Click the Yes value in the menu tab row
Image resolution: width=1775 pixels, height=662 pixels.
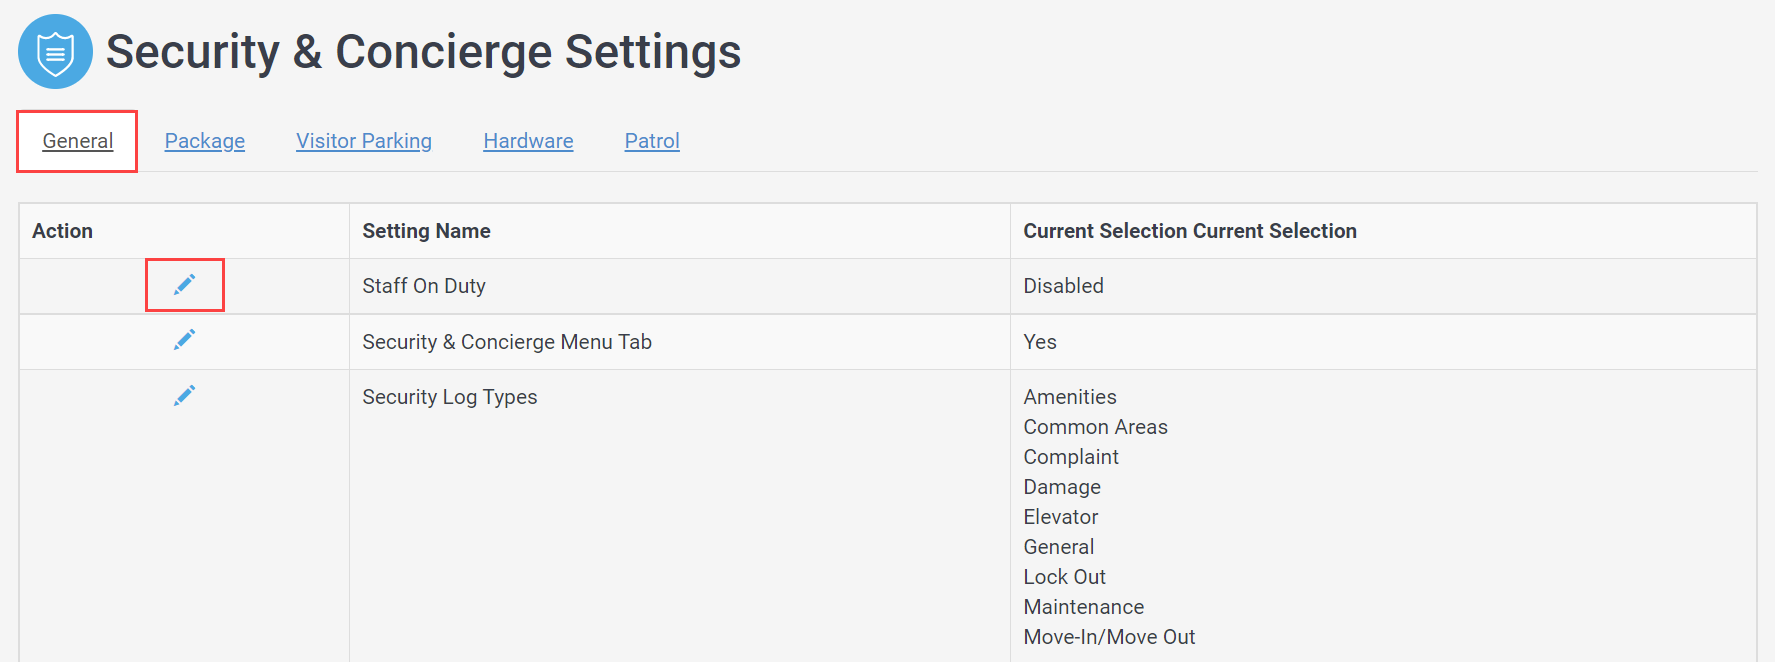pos(1040,342)
